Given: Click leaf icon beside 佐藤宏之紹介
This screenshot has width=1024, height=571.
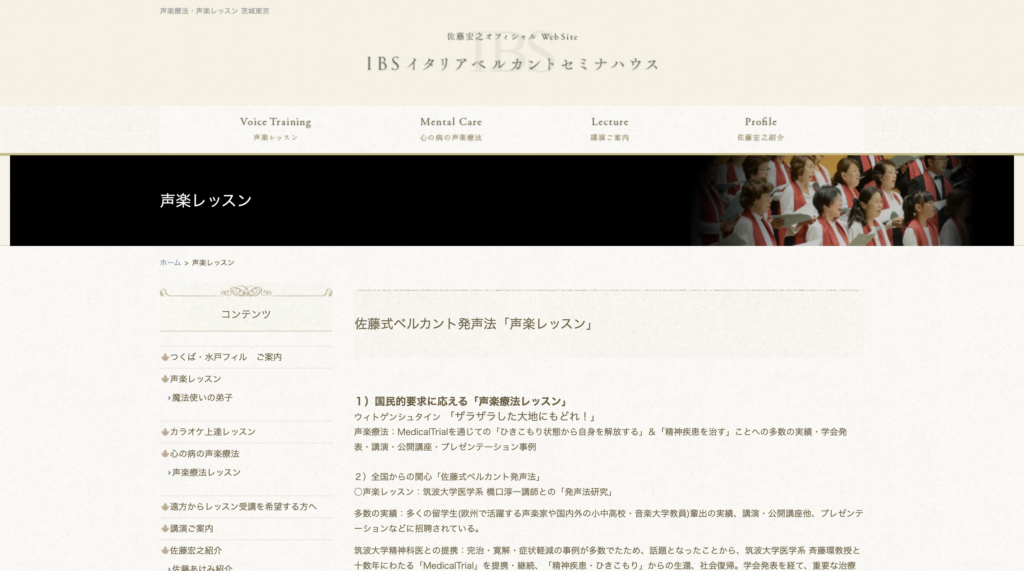Looking at the screenshot, I should pyautogui.click(x=165, y=550).
